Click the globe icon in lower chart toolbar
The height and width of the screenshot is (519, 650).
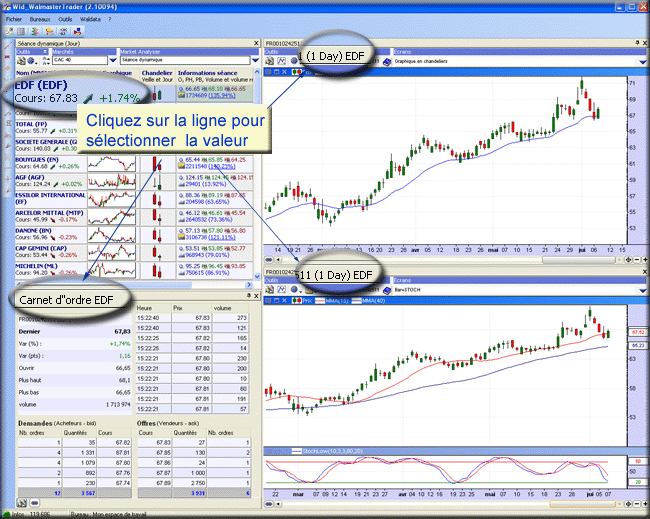point(294,290)
